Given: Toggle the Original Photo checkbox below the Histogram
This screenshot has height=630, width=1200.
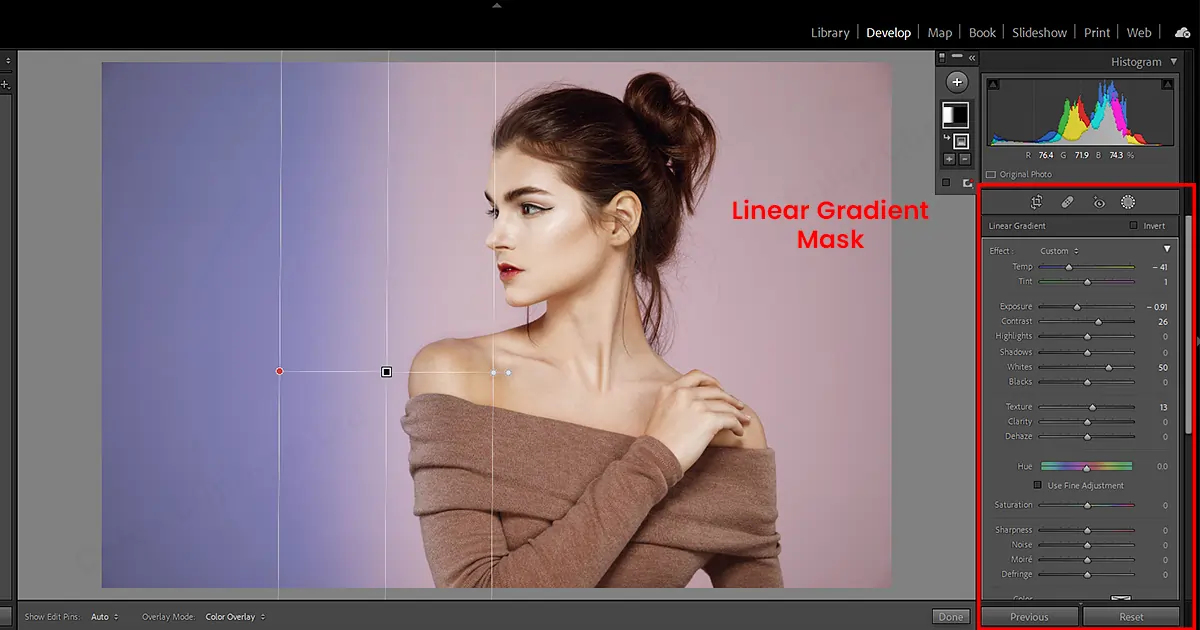Looking at the screenshot, I should [990, 174].
